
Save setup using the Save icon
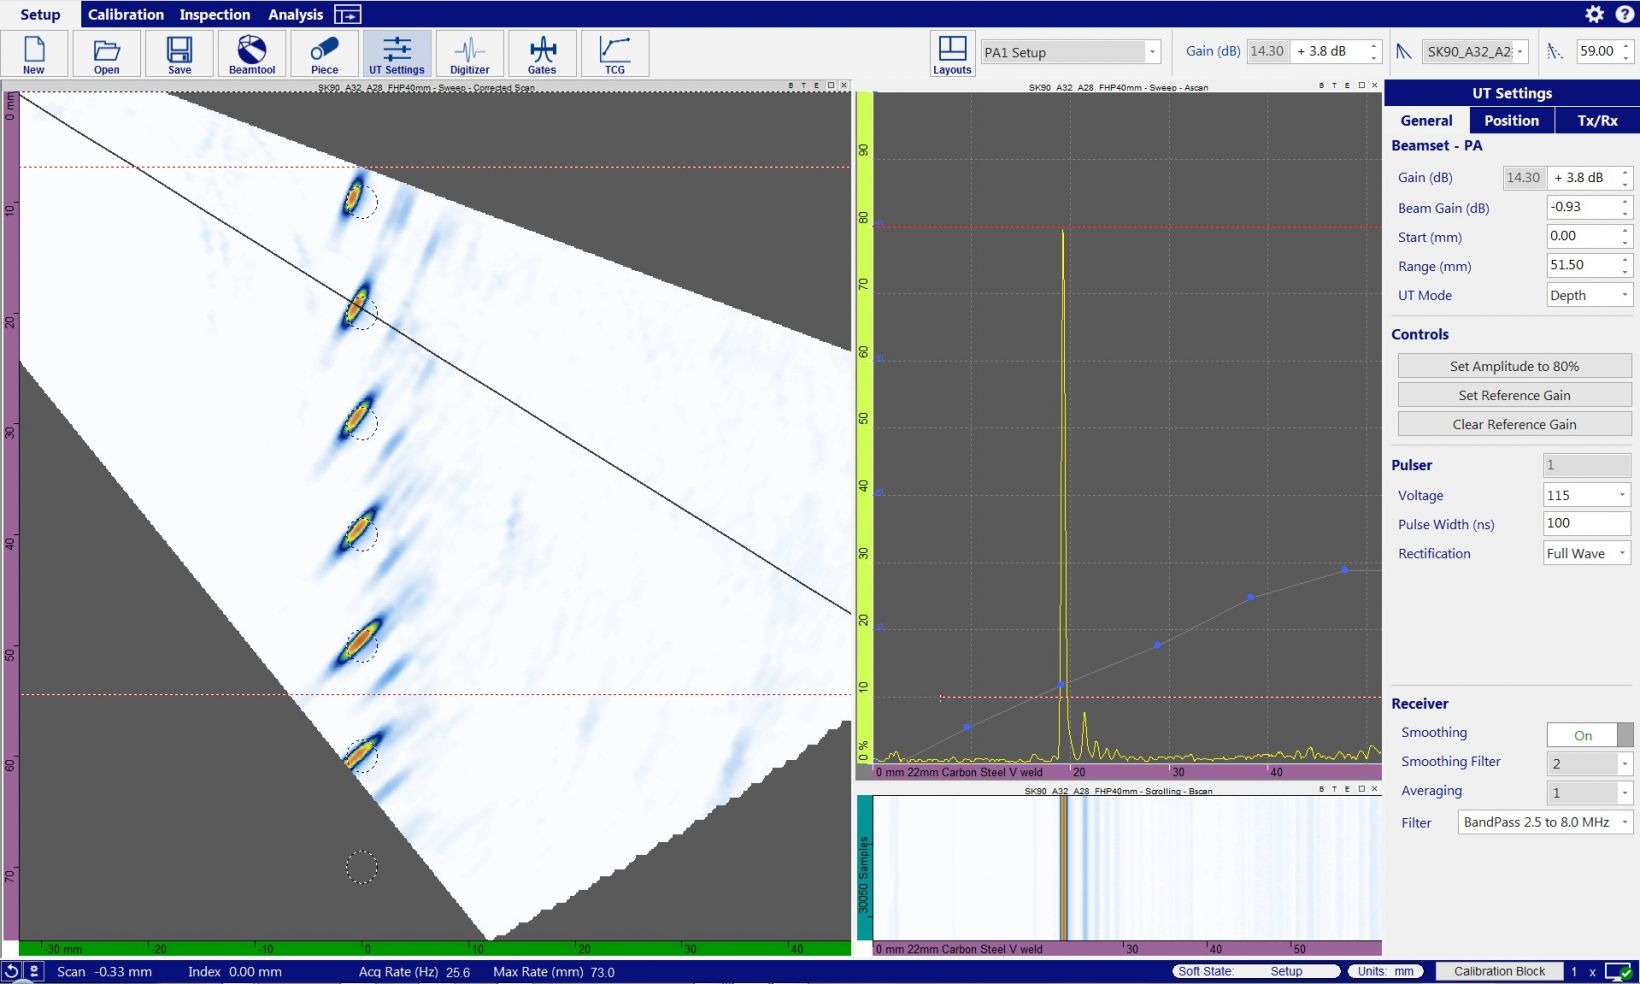tap(179, 54)
